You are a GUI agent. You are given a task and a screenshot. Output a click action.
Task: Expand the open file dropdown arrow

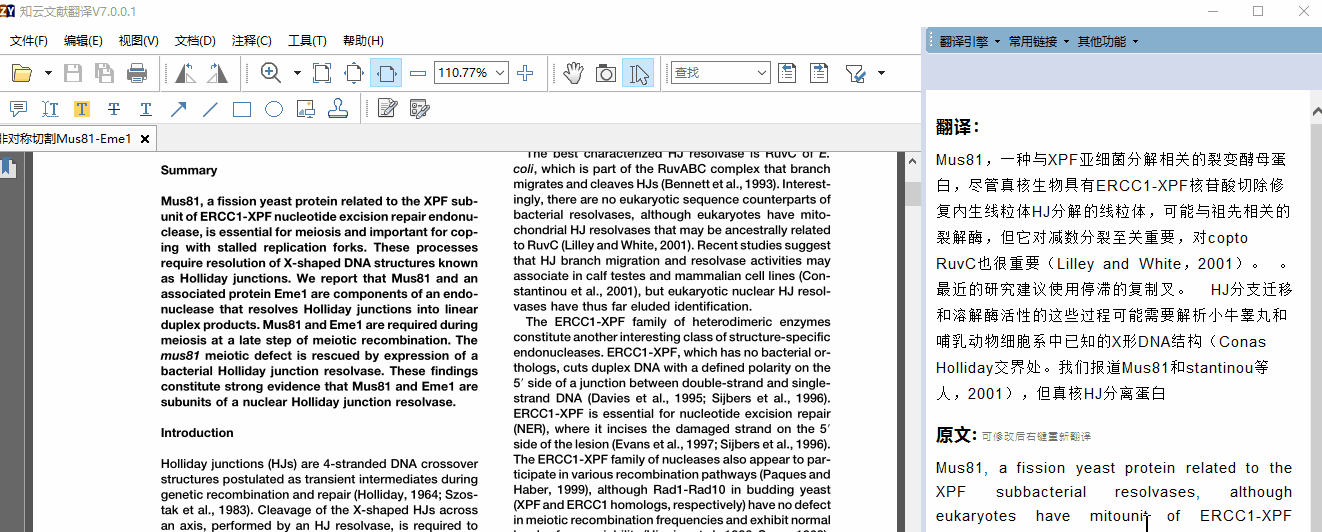click(48, 73)
